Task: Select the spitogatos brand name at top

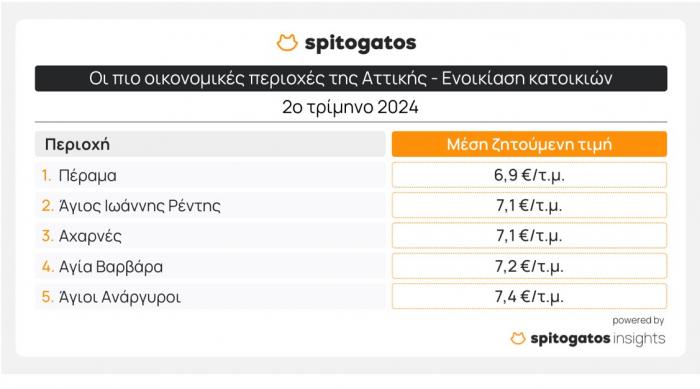Action: [360, 43]
